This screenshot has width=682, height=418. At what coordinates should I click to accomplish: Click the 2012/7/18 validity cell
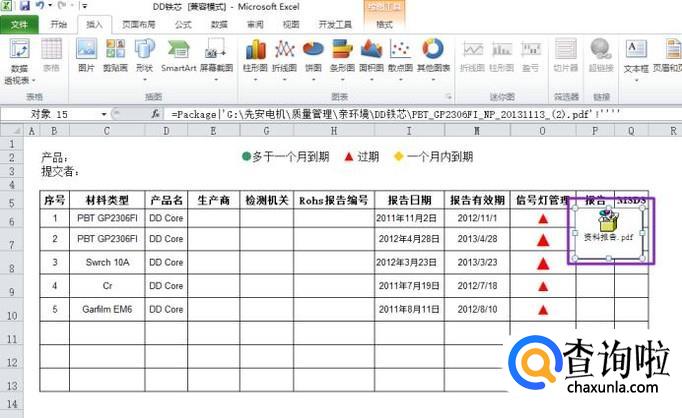(477, 286)
